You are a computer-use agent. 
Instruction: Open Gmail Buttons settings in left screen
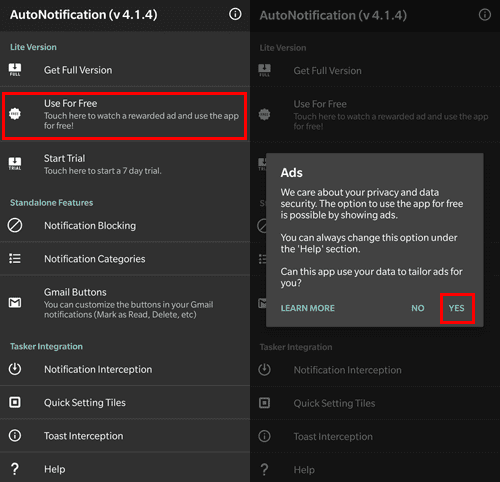(x=125, y=303)
